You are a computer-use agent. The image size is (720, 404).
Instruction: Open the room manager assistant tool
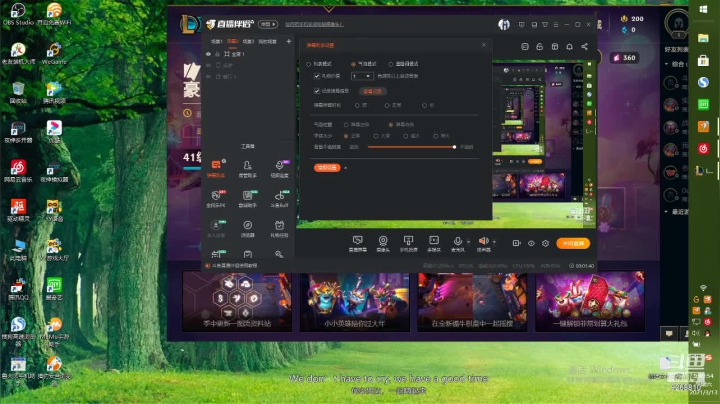pos(248,168)
